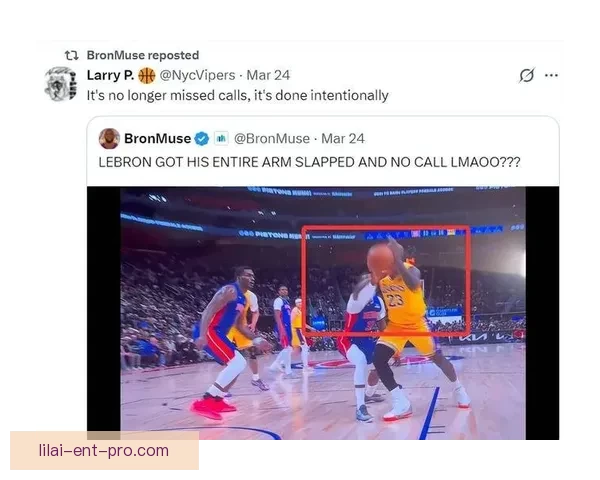The image size is (600, 480).
Task: Open Larry P.'s profile avatar
Action: 60,84
